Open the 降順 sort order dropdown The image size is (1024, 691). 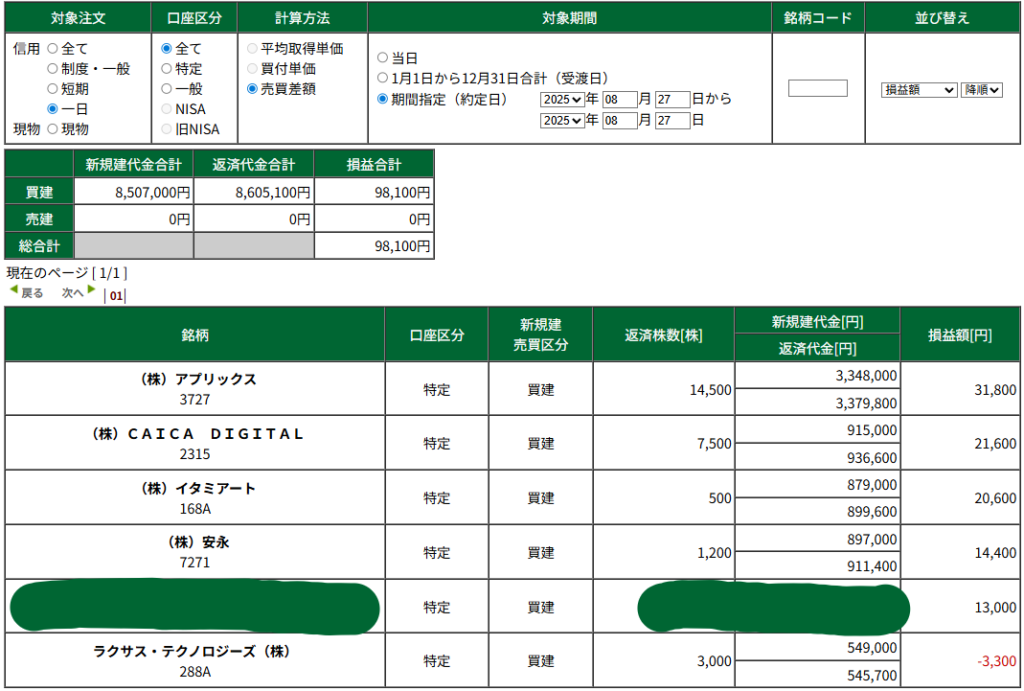[982, 90]
